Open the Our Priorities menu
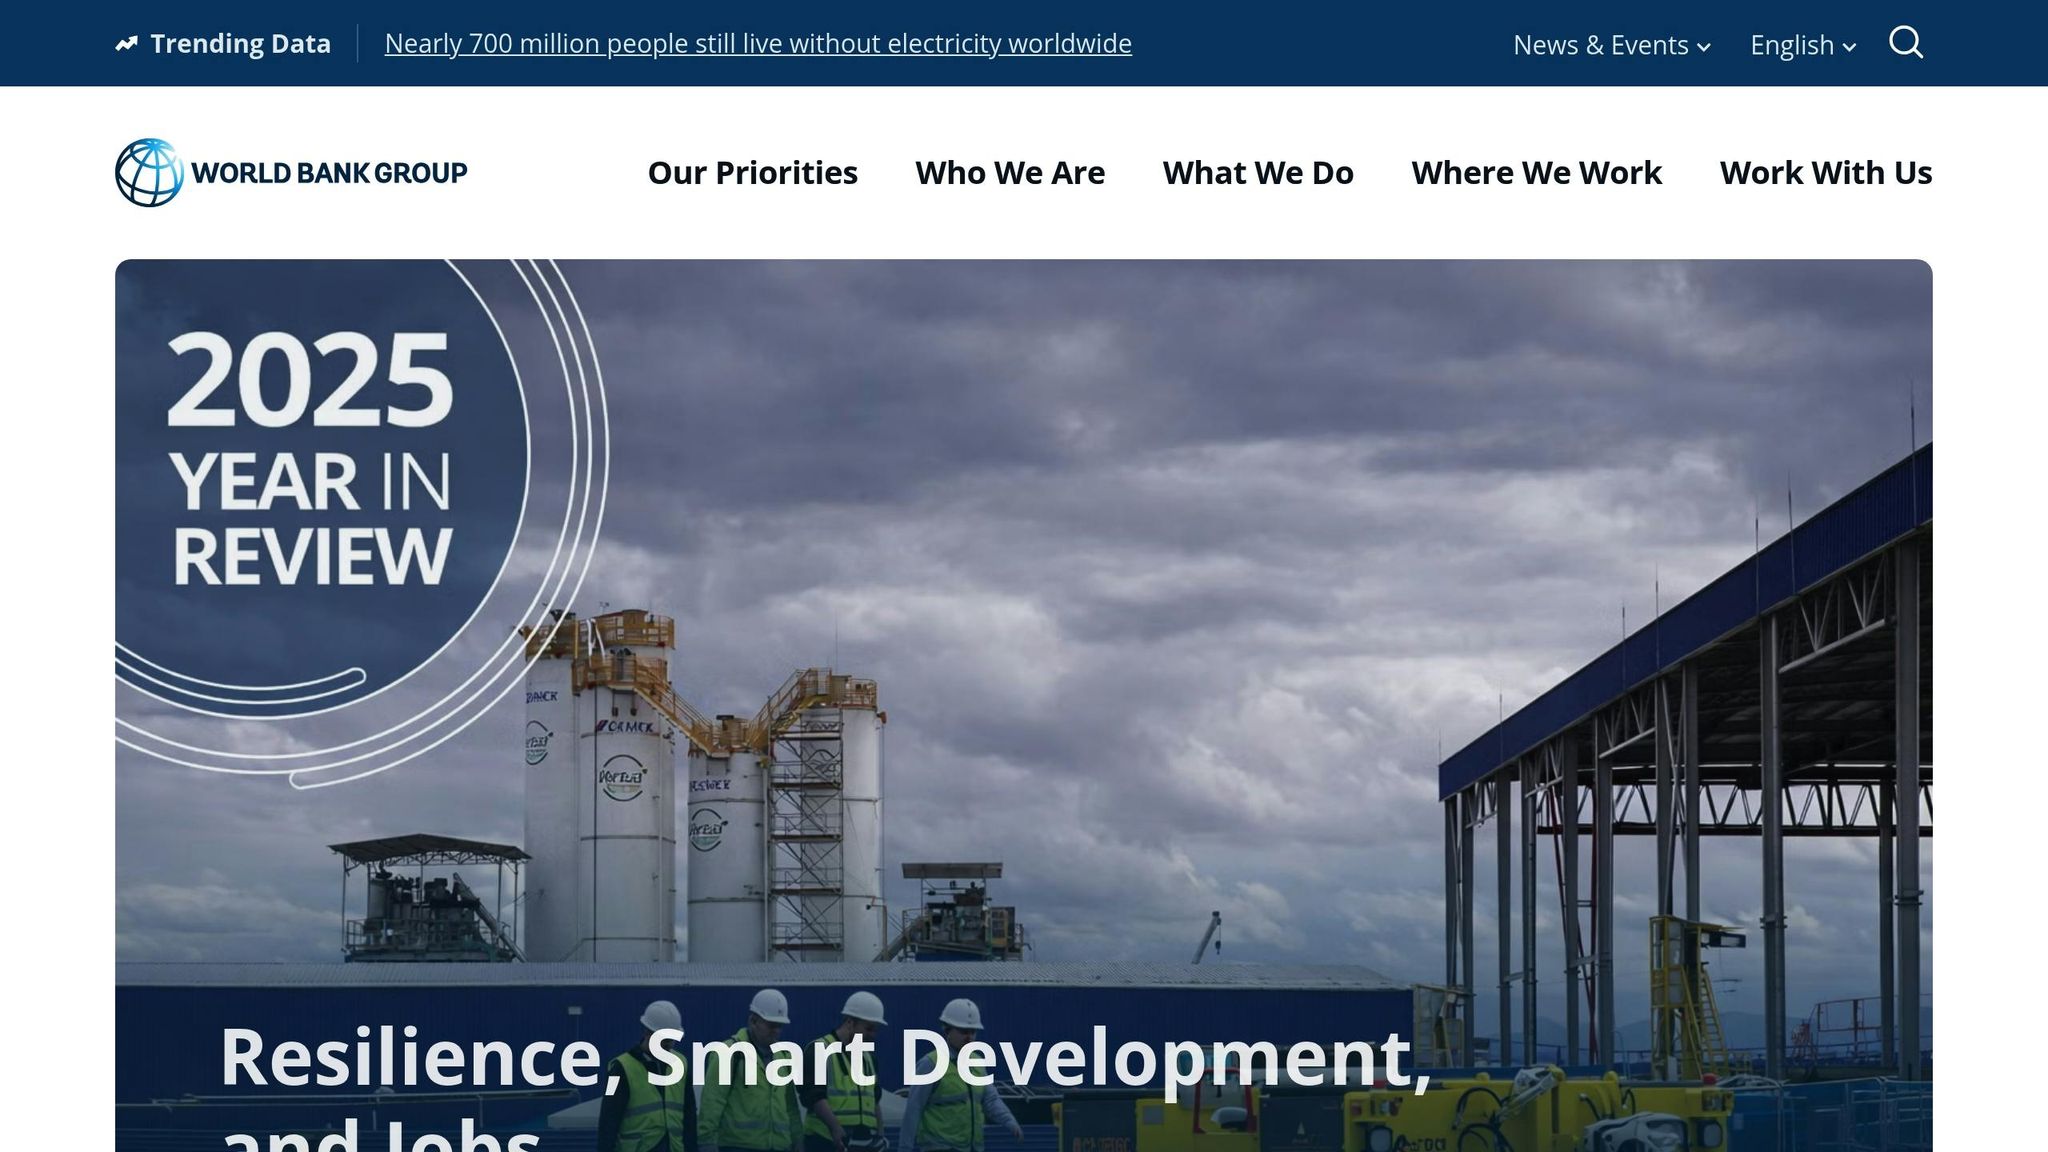2048x1152 pixels. tap(752, 173)
